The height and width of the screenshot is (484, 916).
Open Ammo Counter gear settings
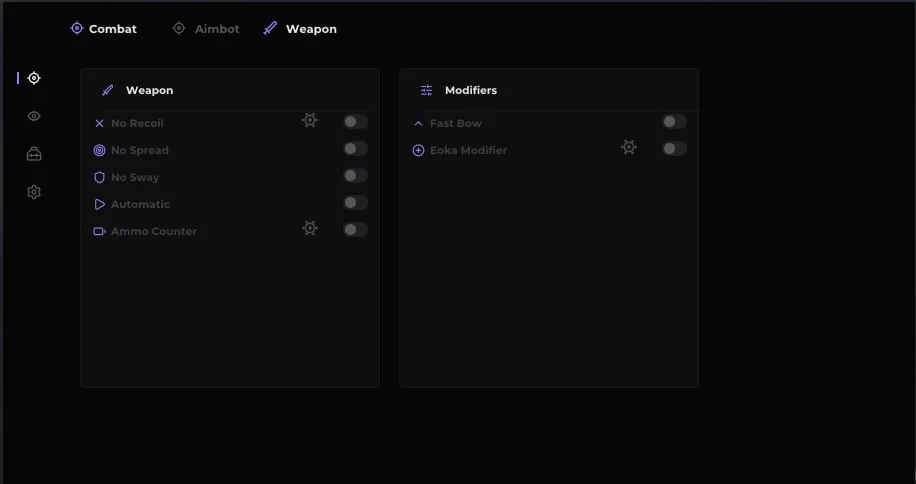[310, 228]
